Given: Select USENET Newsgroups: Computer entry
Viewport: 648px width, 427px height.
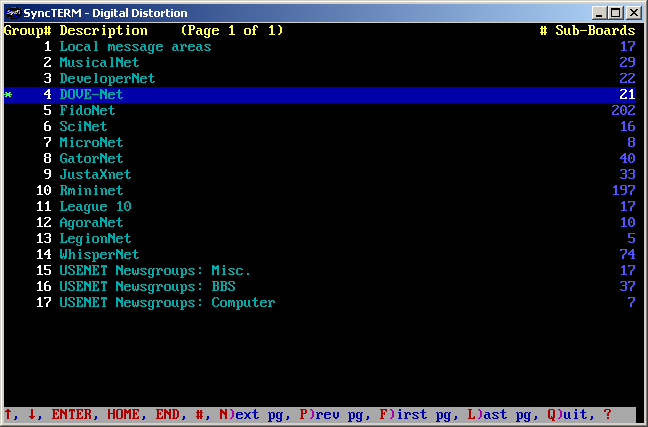Looking at the screenshot, I should [167, 303].
